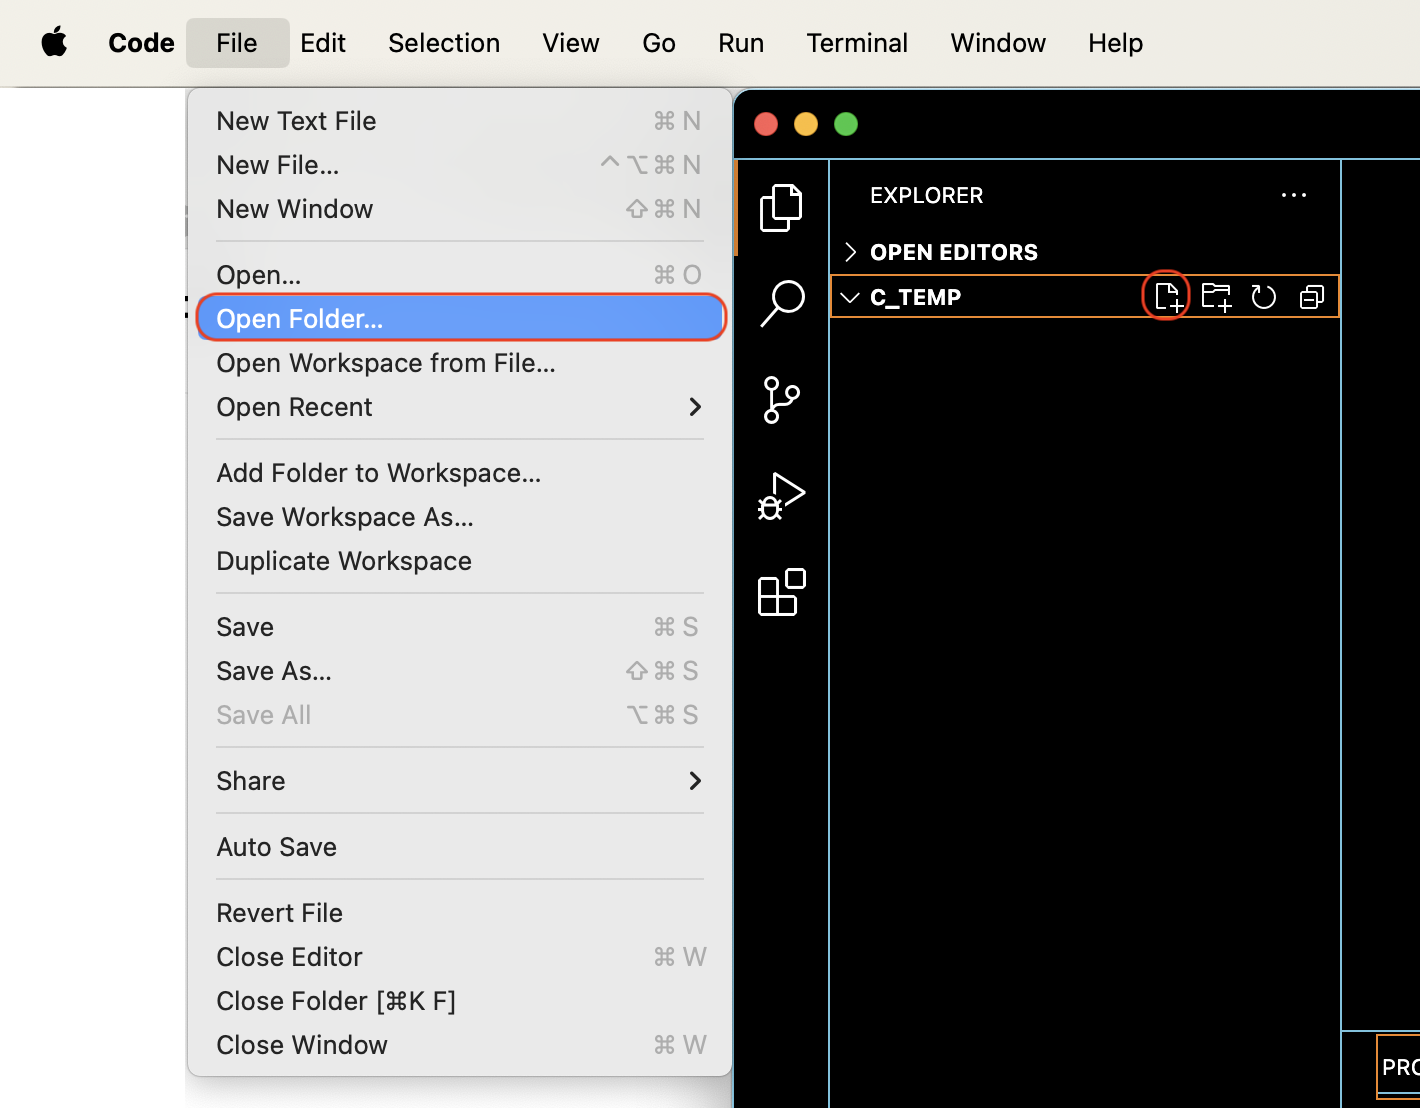Click the green zoom window button
The height and width of the screenshot is (1108, 1420).
[x=846, y=124]
